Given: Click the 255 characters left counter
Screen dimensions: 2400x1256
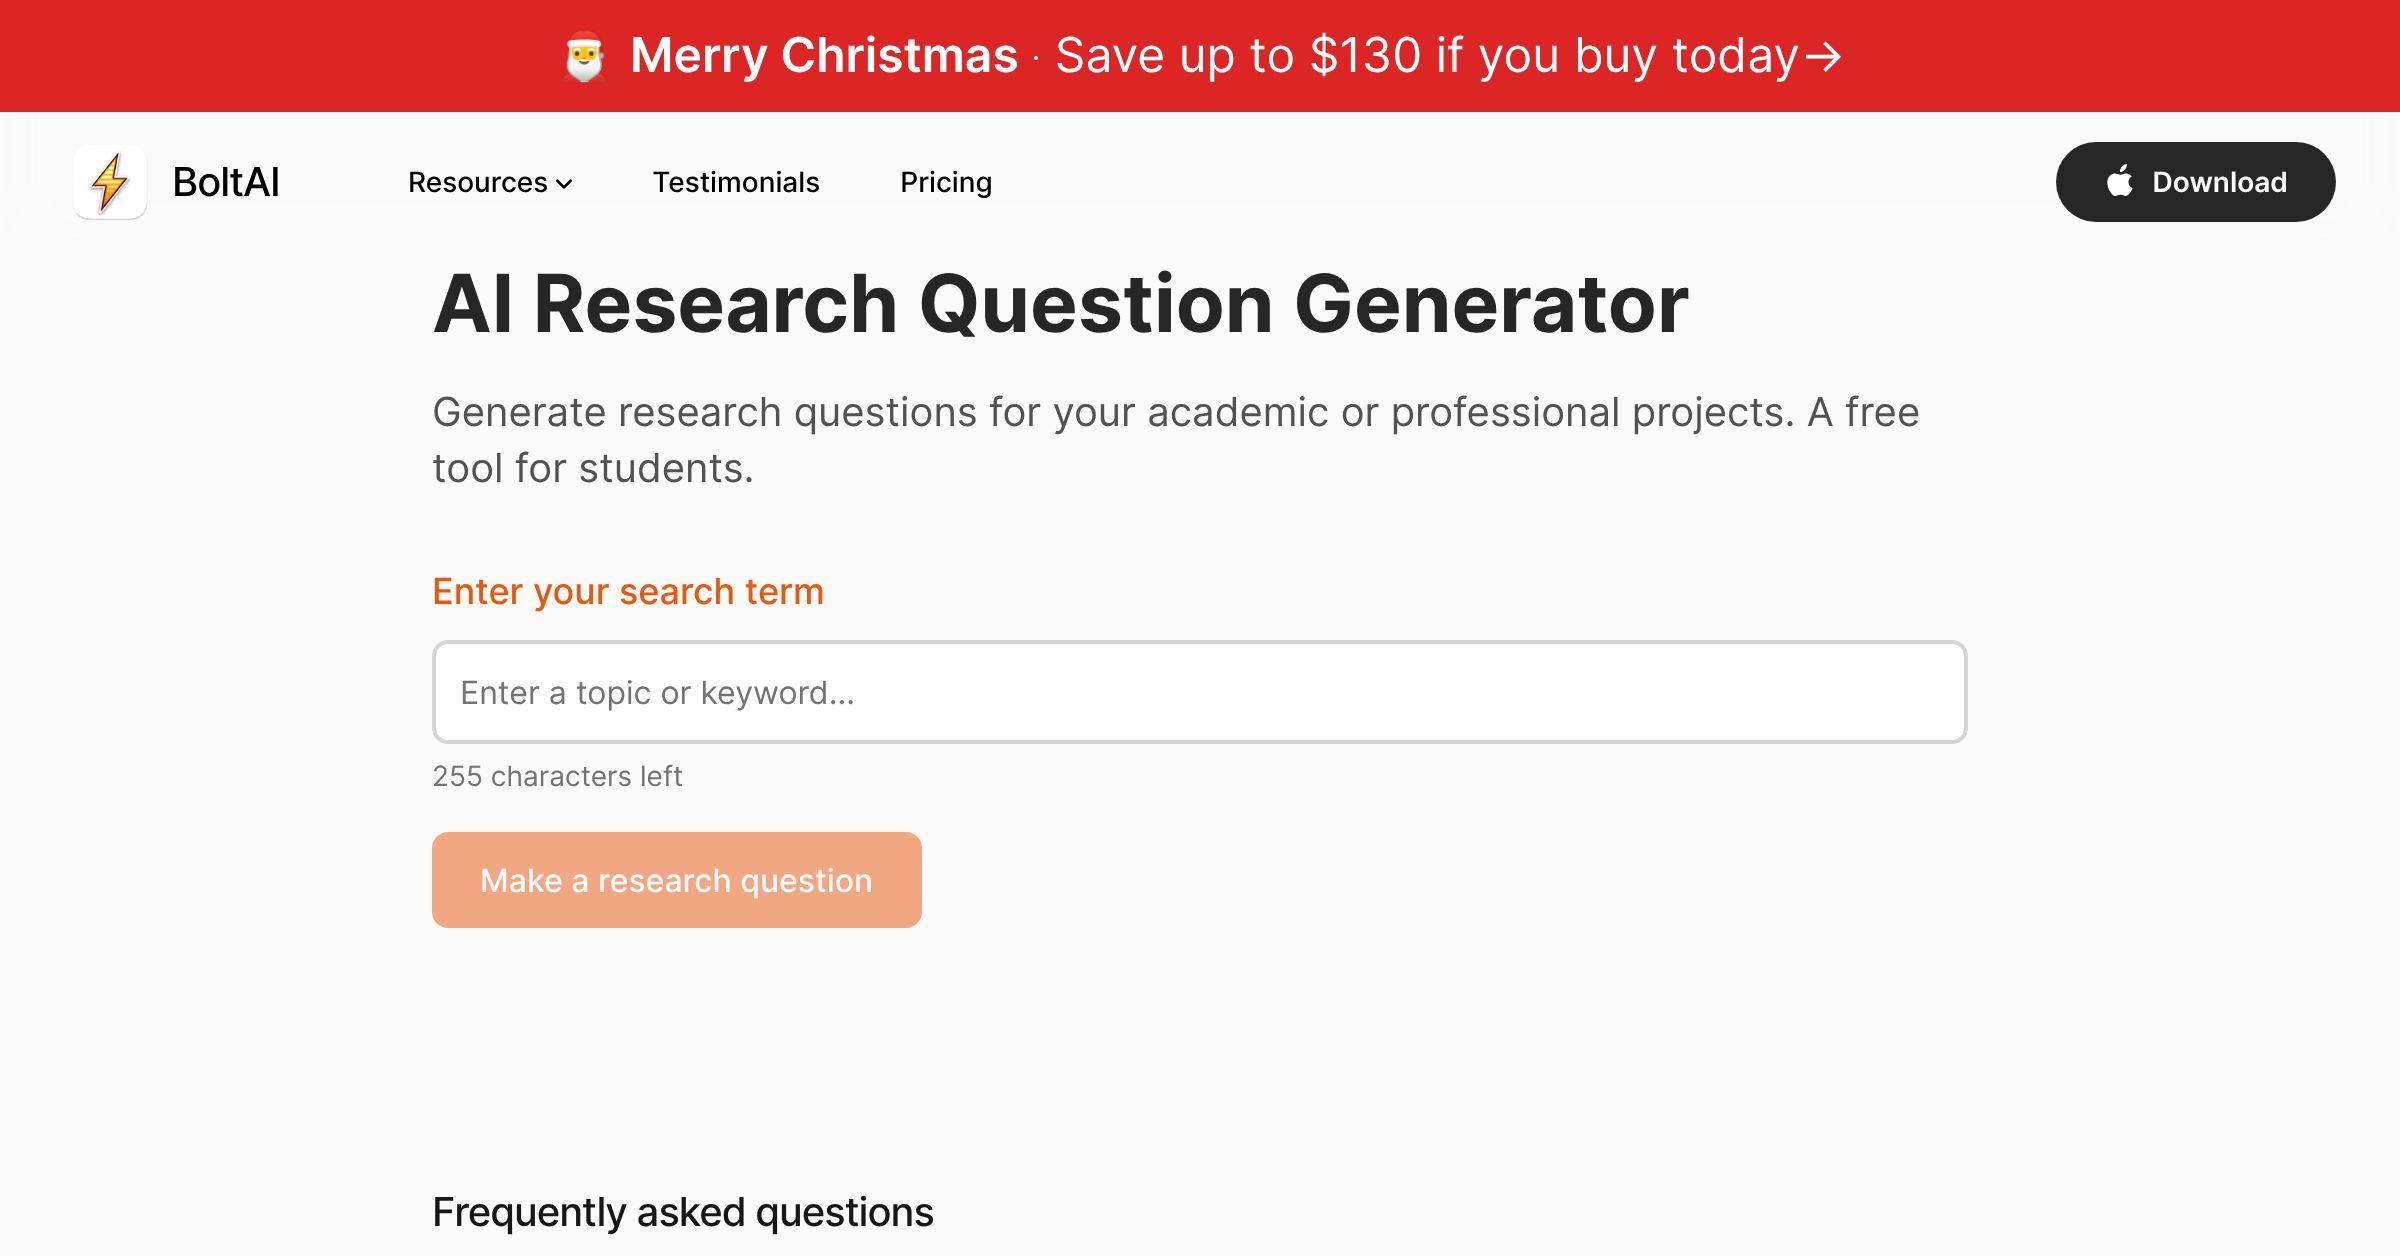Looking at the screenshot, I should [x=557, y=775].
